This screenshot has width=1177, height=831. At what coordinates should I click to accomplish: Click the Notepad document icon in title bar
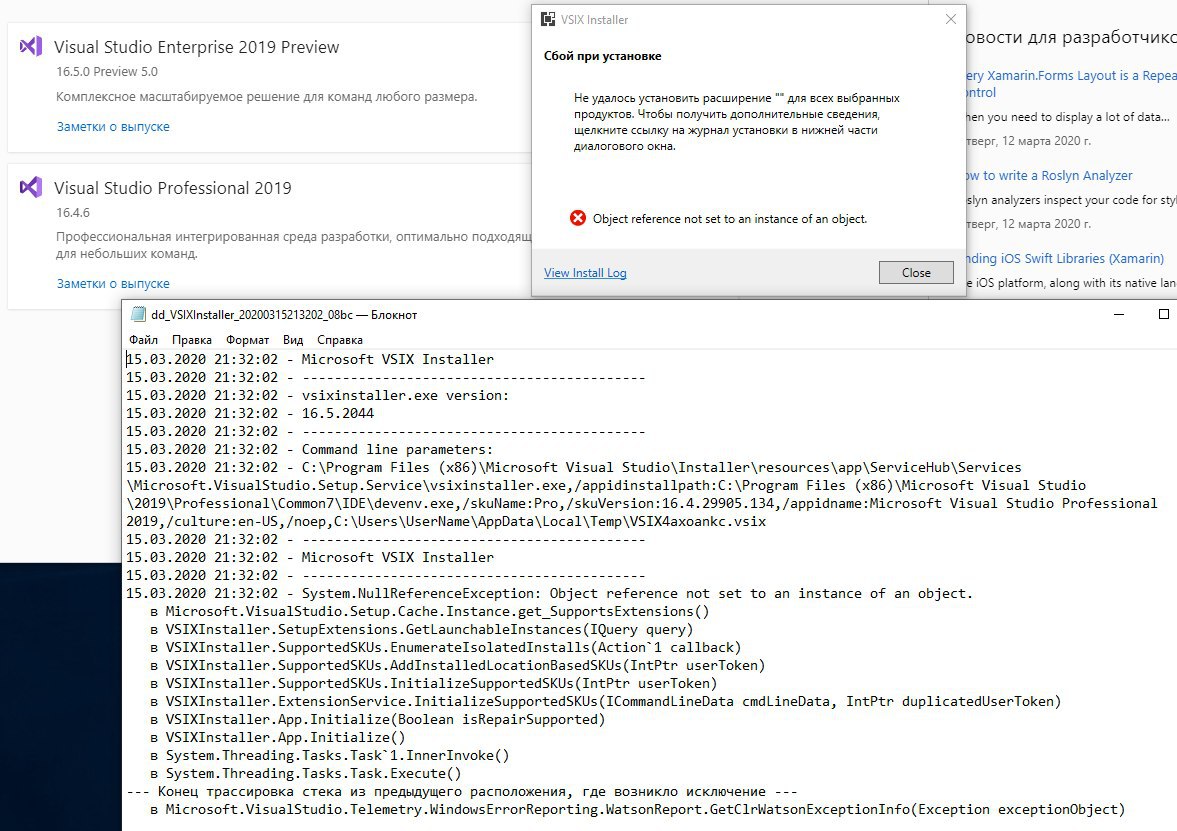[138, 315]
